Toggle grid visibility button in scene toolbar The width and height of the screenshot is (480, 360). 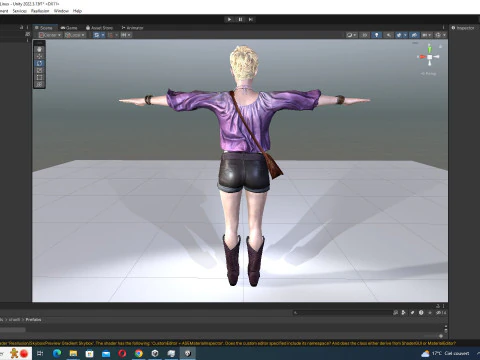point(97,35)
